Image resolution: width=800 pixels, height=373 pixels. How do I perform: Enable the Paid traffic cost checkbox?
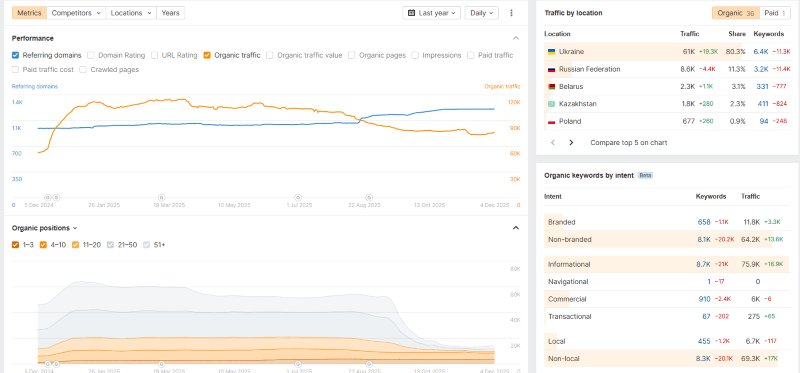[x=15, y=69]
